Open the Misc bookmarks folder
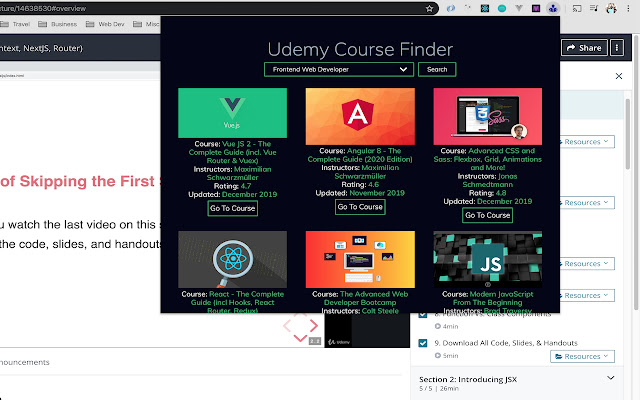640x400 pixels. click(x=146, y=24)
